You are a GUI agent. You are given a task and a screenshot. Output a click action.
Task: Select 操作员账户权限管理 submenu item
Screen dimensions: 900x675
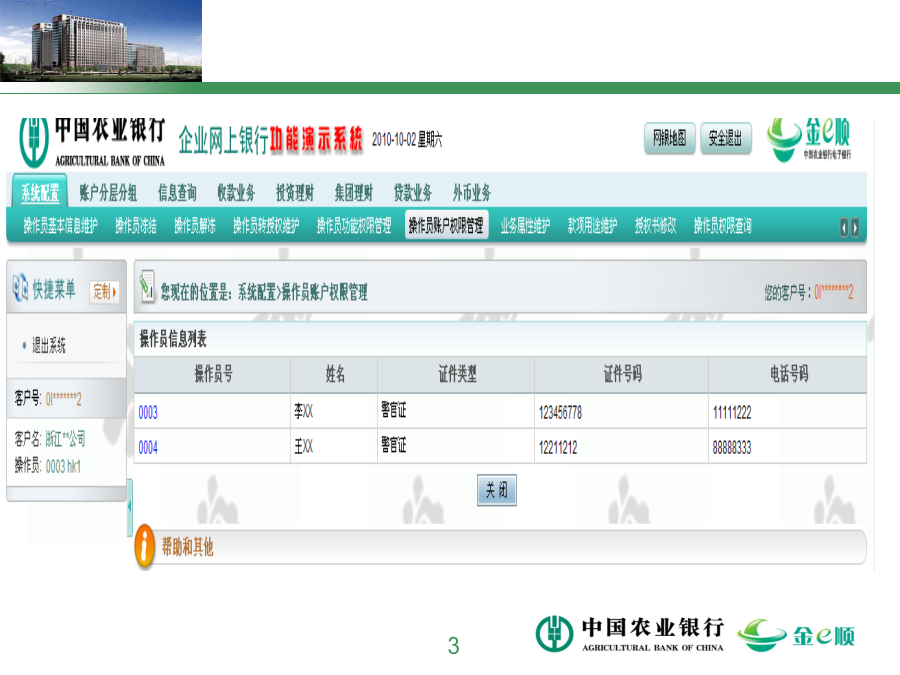pyautogui.click(x=447, y=225)
